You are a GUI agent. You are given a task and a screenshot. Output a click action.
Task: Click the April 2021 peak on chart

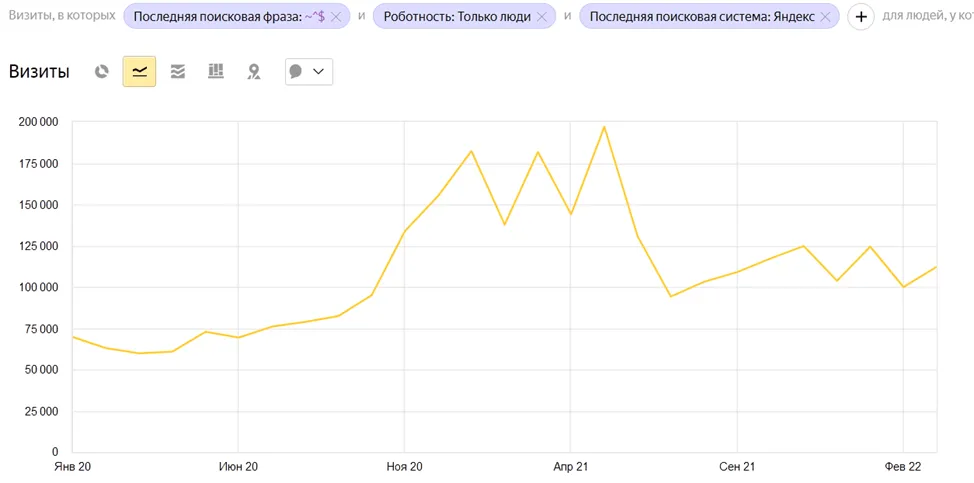tap(604, 127)
